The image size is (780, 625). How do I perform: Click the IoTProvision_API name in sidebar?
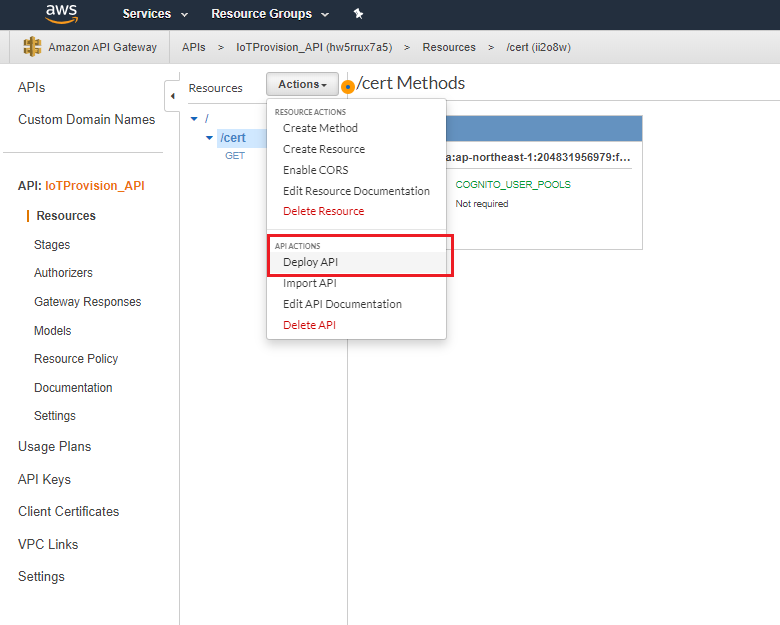point(95,186)
